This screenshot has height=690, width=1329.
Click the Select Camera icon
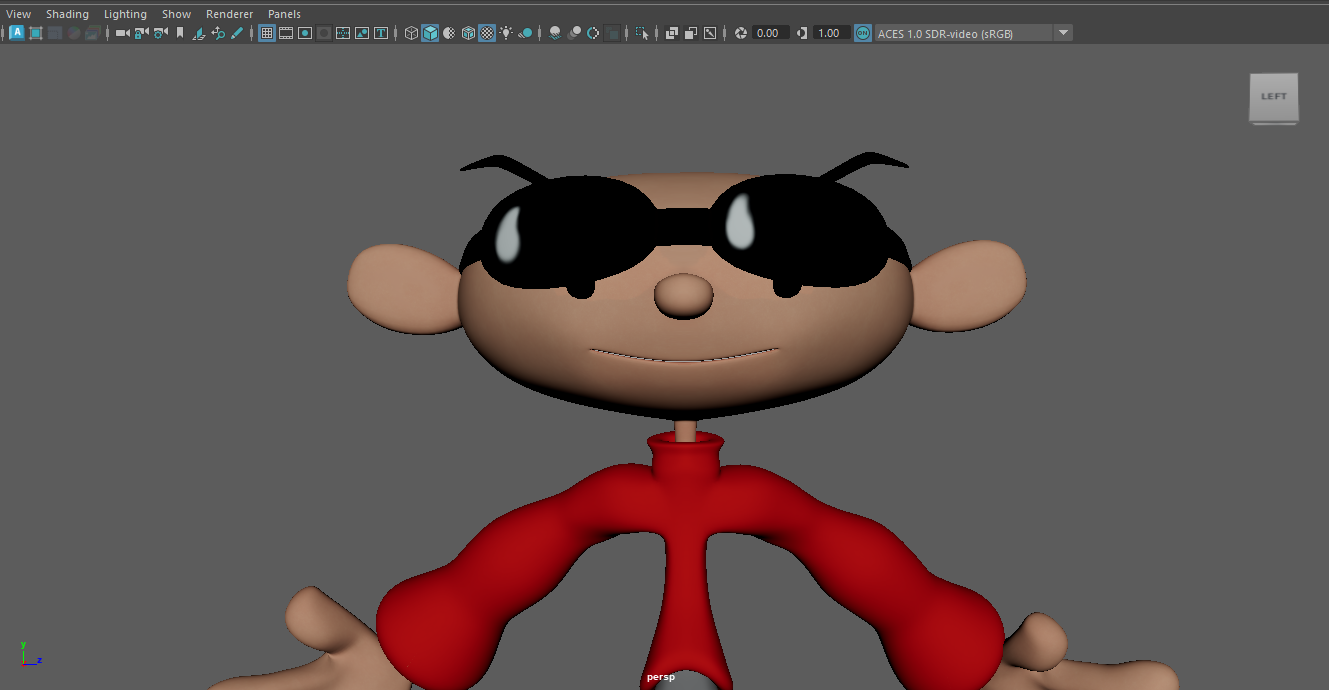click(x=123, y=33)
